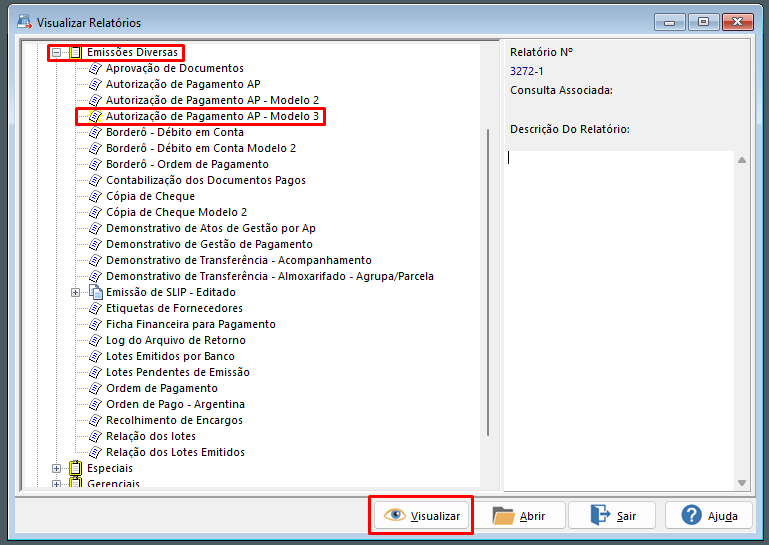769x545 pixels.
Task: Open help with the Ajuda button
Action: point(709,516)
